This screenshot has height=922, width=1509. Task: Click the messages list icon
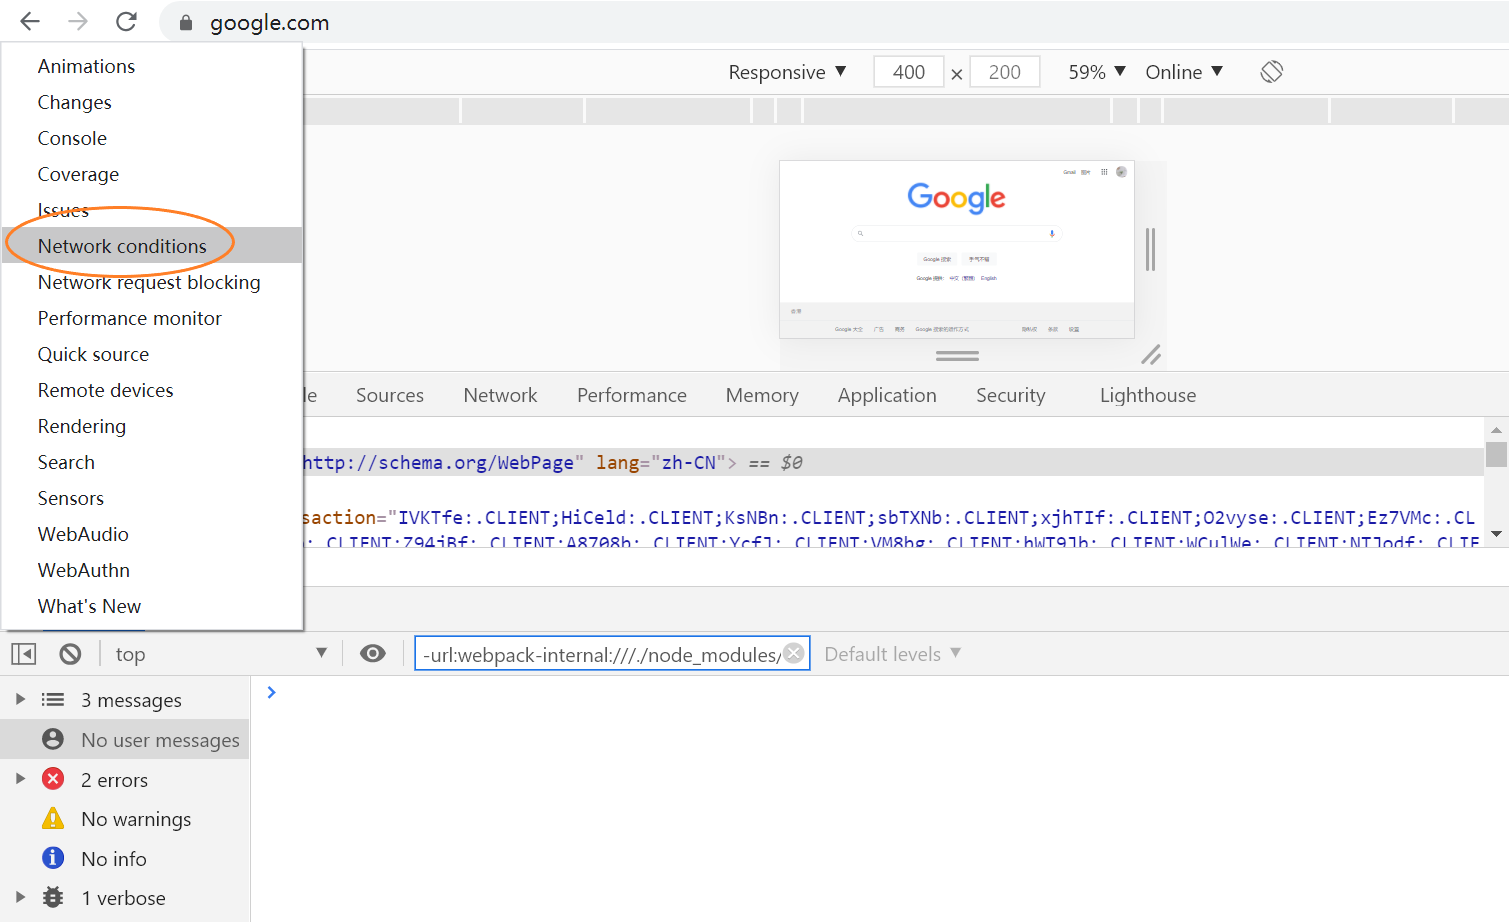click(x=53, y=699)
